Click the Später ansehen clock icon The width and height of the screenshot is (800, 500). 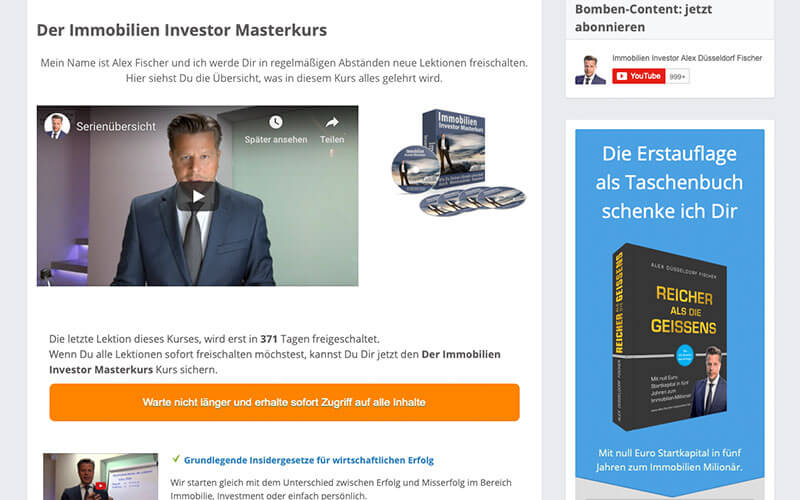tap(276, 122)
